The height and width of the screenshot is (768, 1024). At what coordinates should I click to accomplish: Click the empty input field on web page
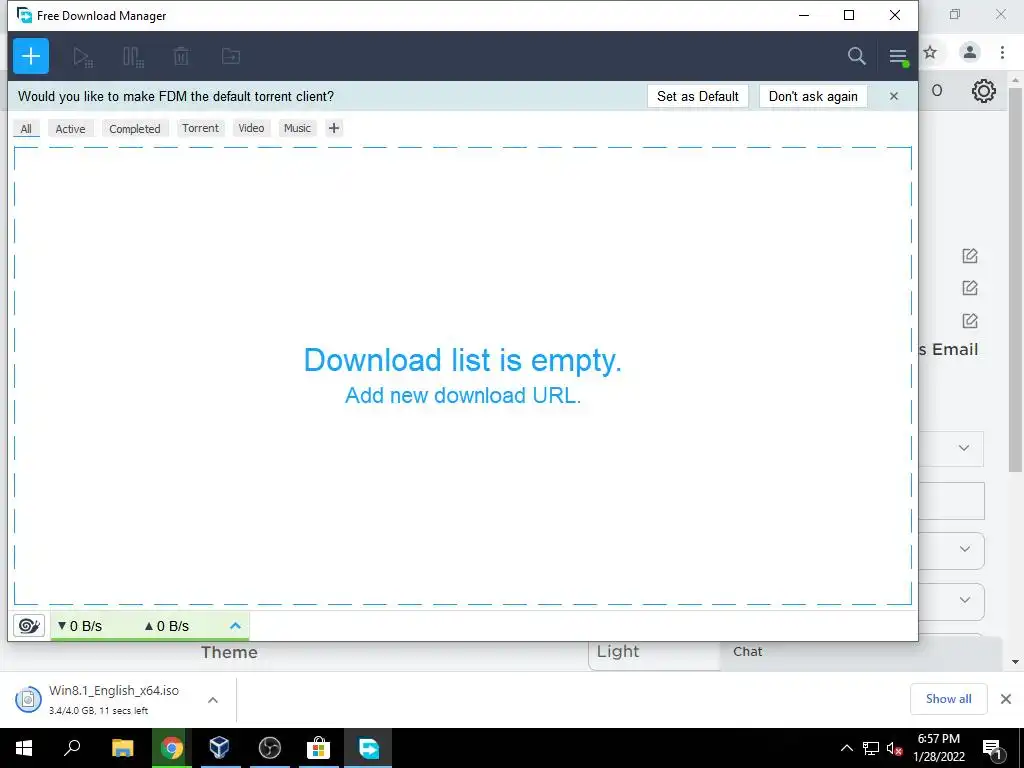(x=952, y=501)
